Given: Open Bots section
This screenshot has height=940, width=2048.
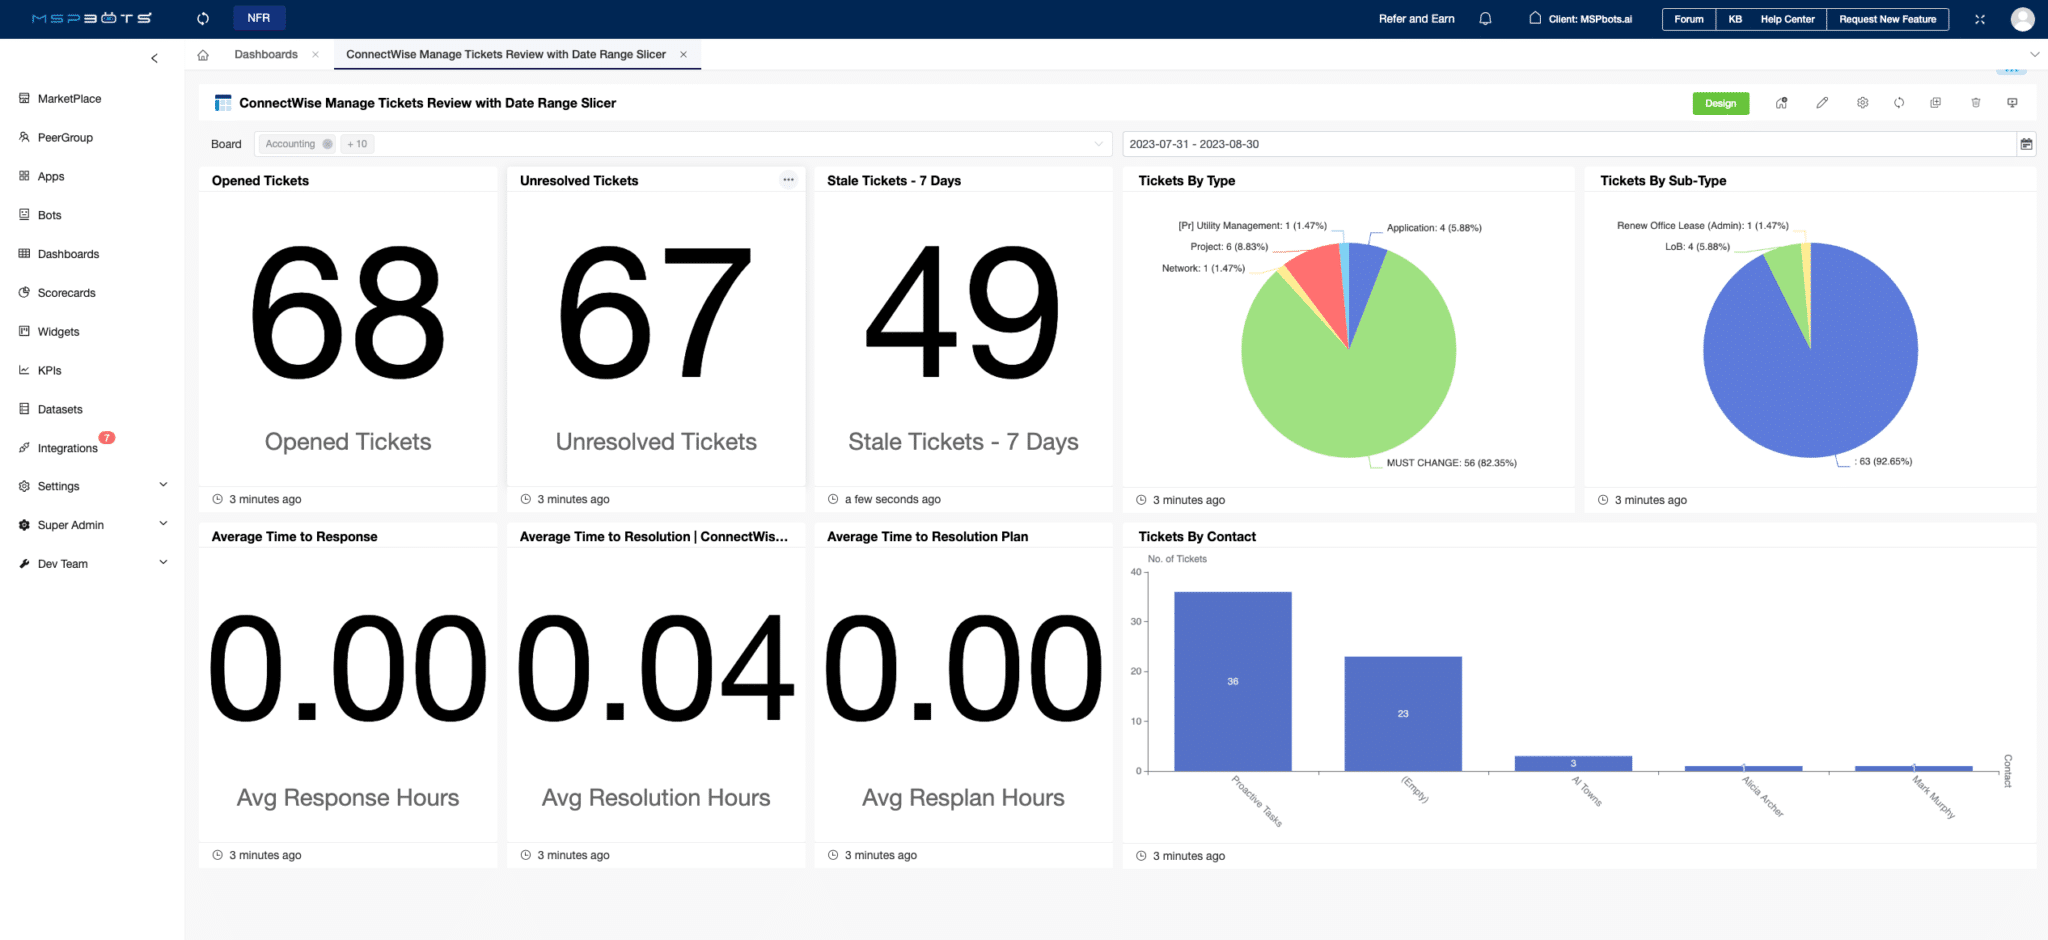Looking at the screenshot, I should (49, 216).
